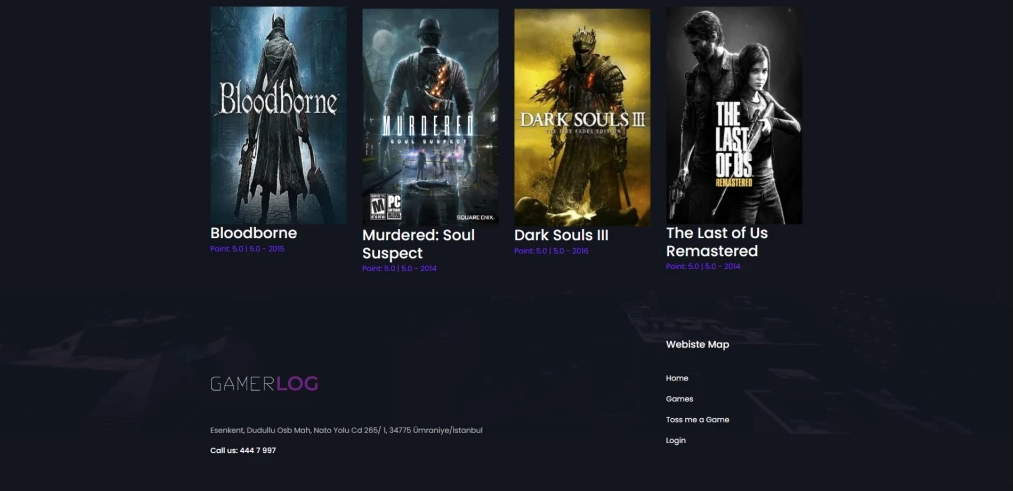Open the Toss me a Game link
The image size is (1013, 491).
click(x=698, y=419)
